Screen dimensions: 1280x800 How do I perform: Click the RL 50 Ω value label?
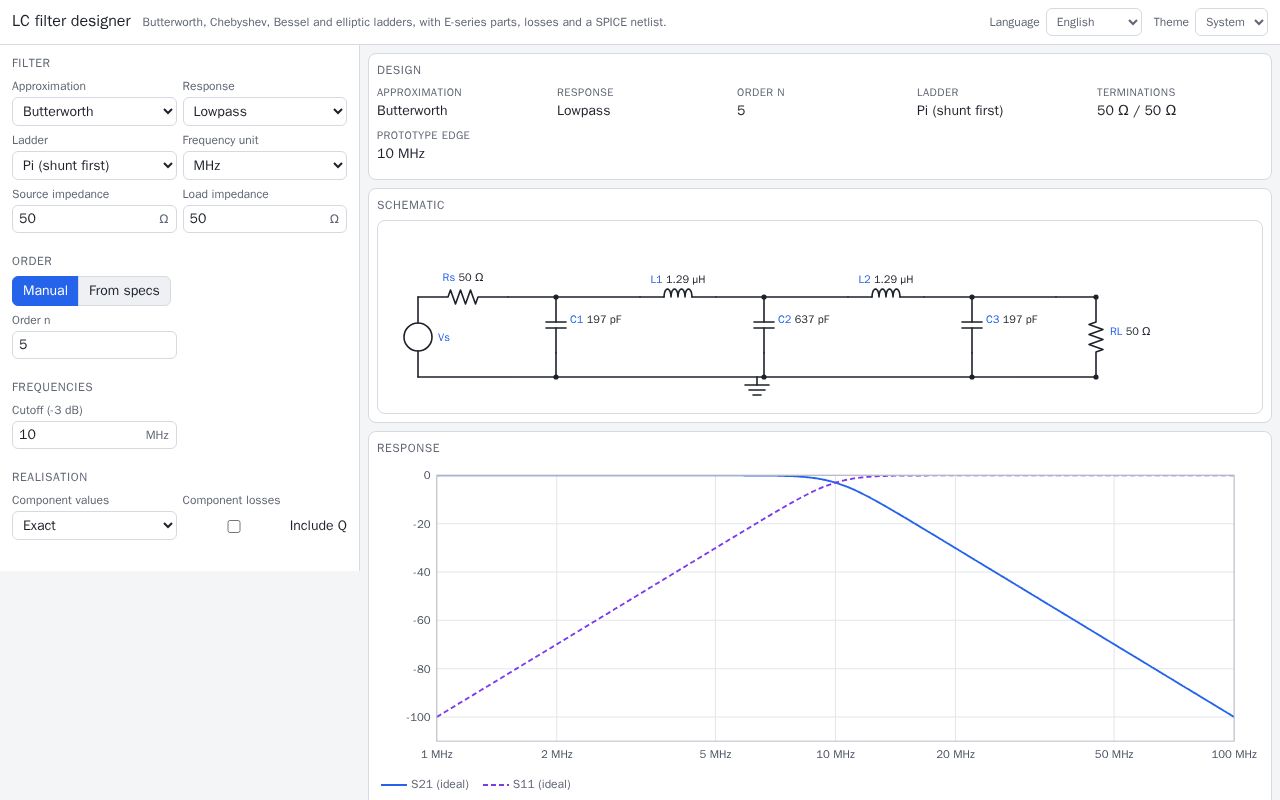pos(1130,332)
